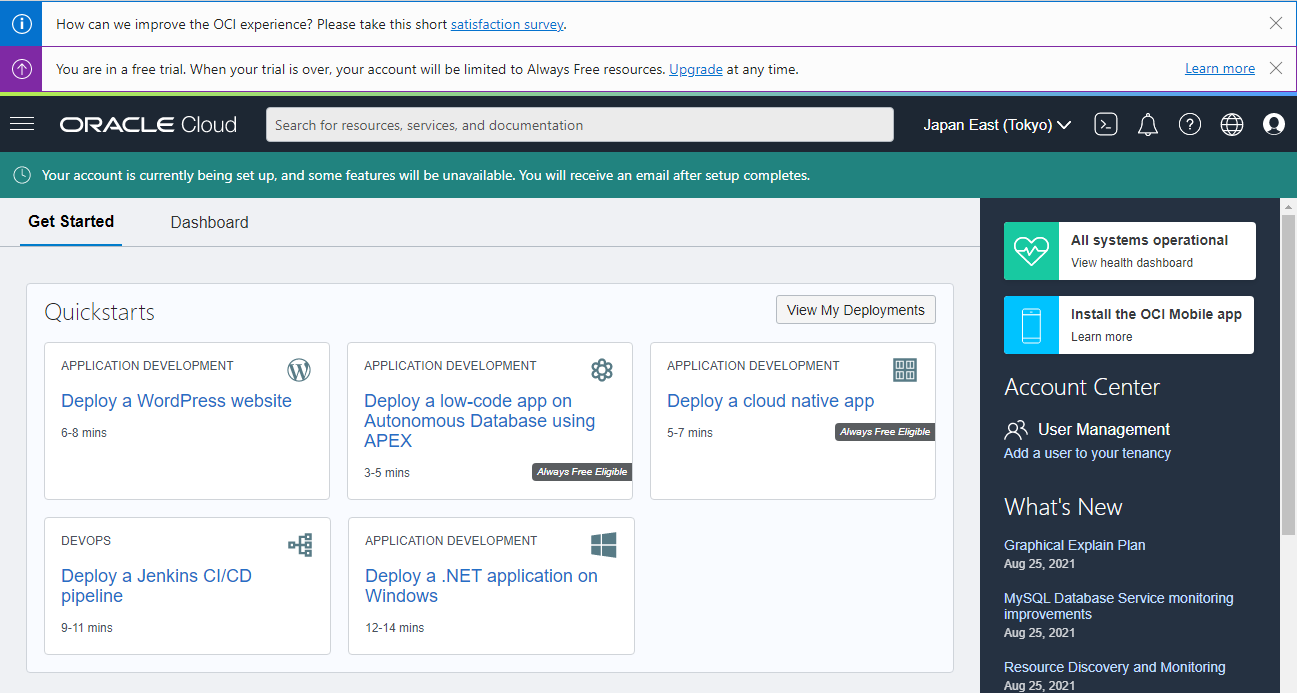
Task: Open the language globe icon
Action: (x=1232, y=125)
